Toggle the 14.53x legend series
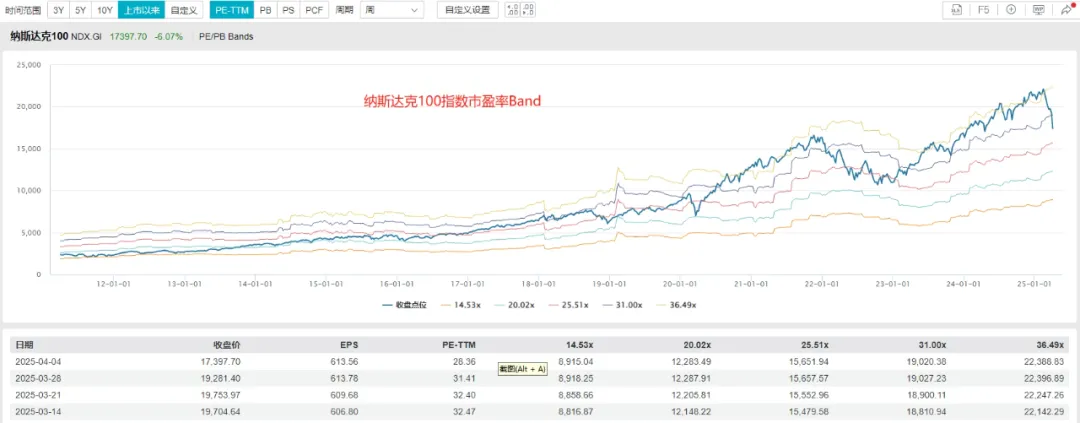The image size is (1080, 423). [459, 304]
